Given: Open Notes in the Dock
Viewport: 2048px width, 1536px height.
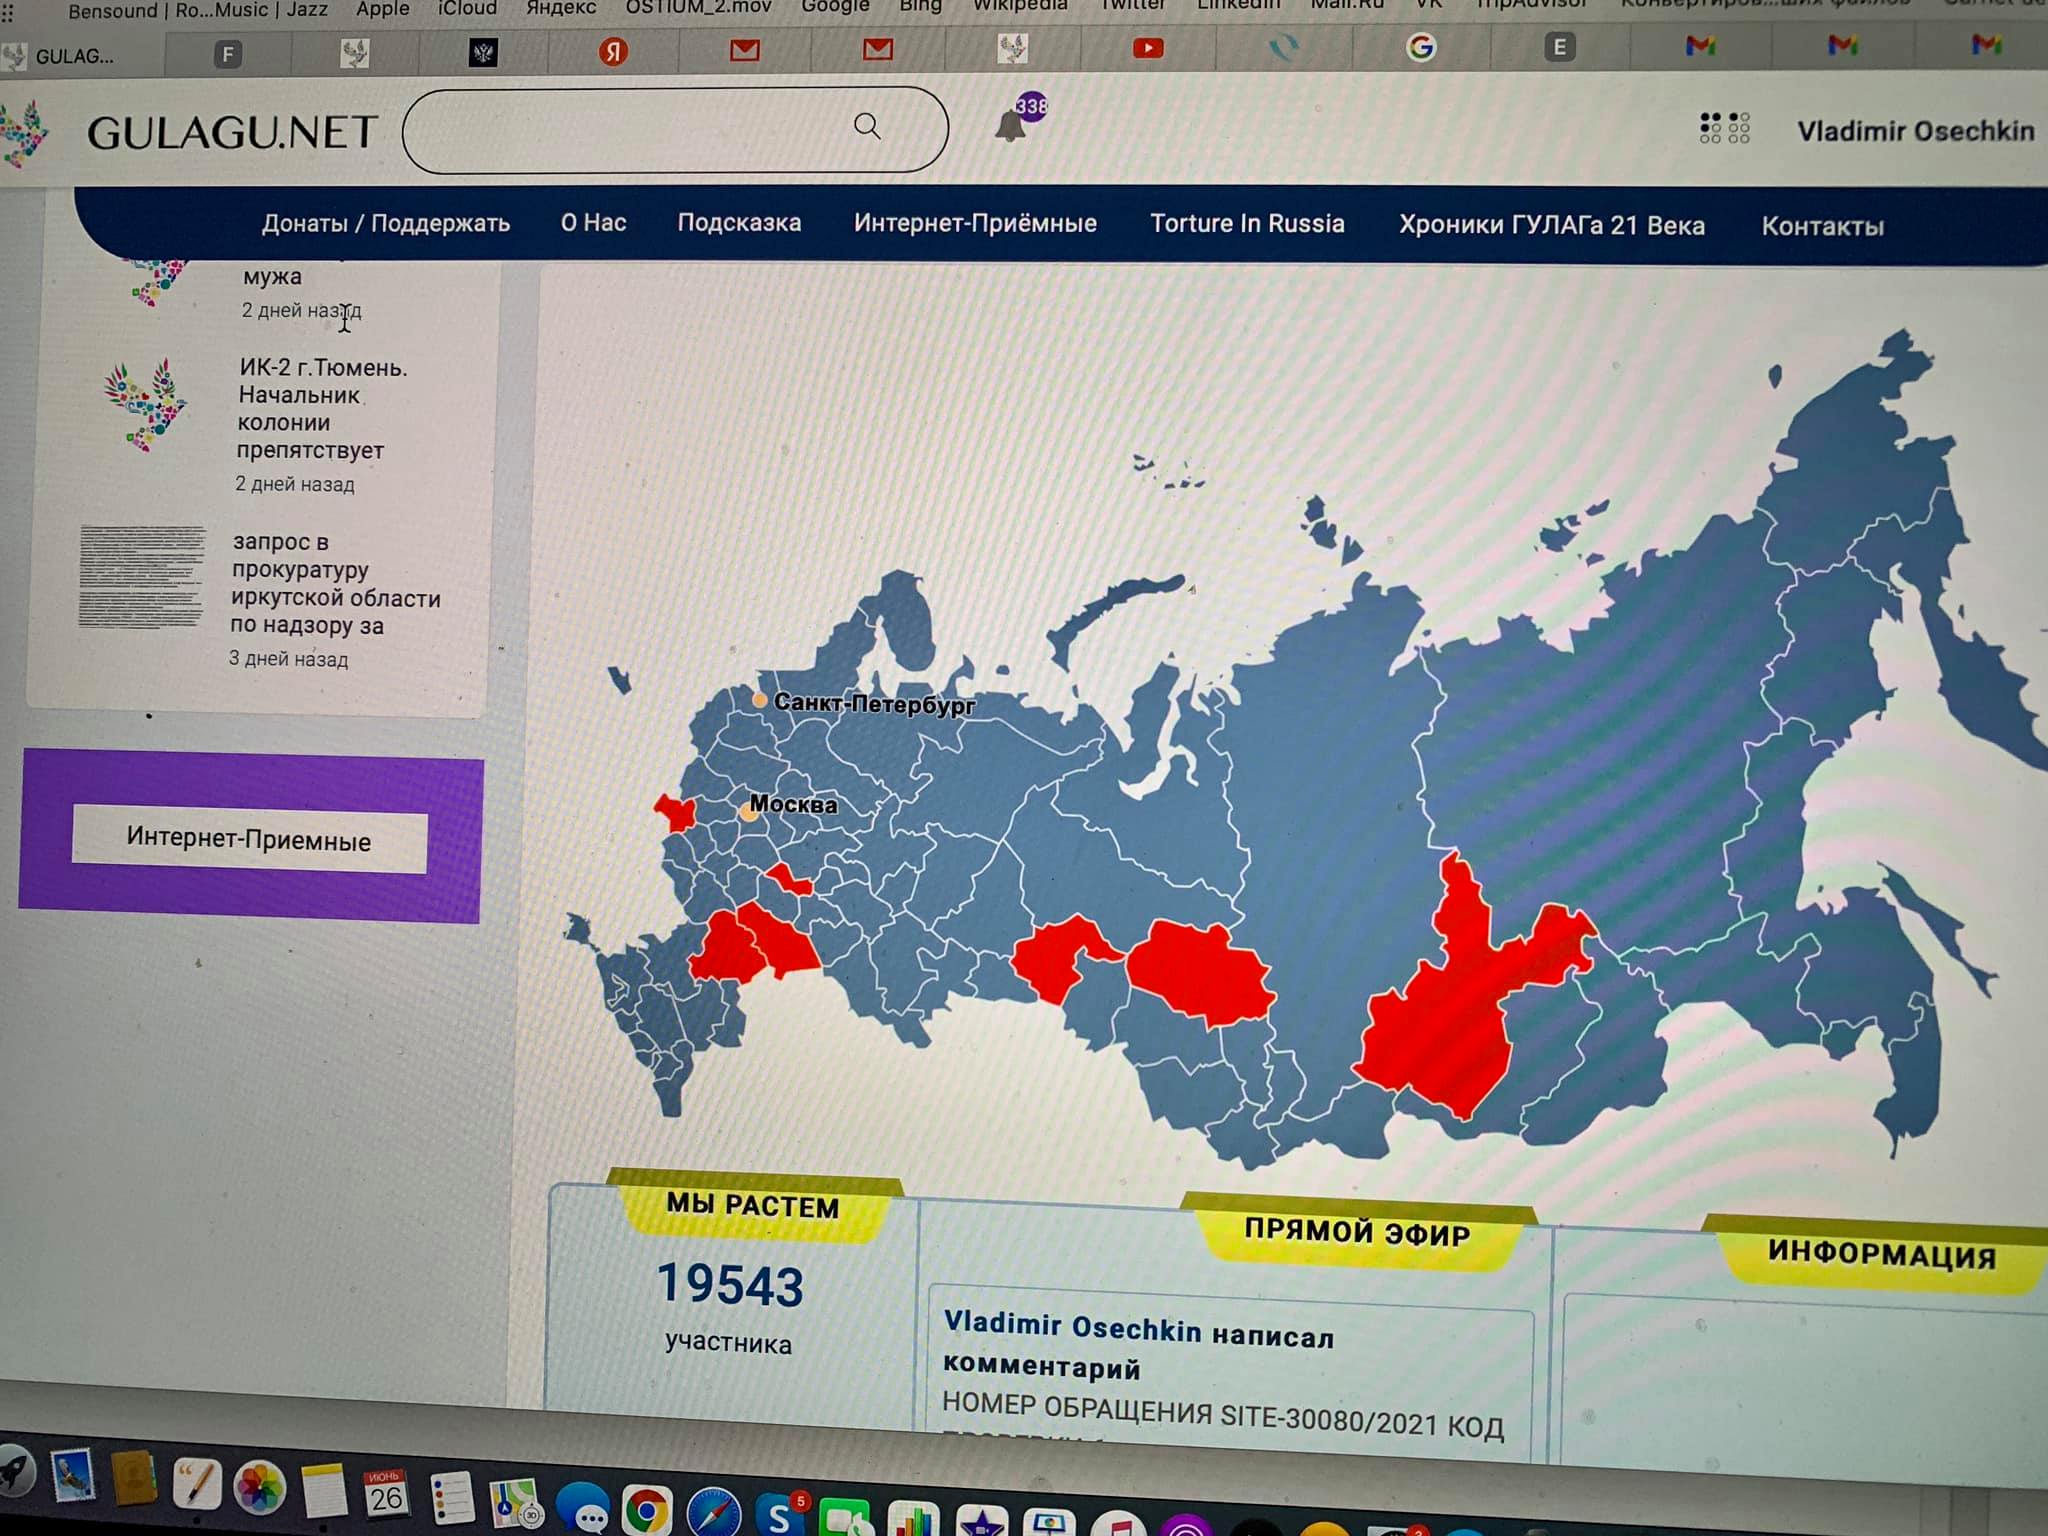Looking at the screenshot, I should point(323,1490).
